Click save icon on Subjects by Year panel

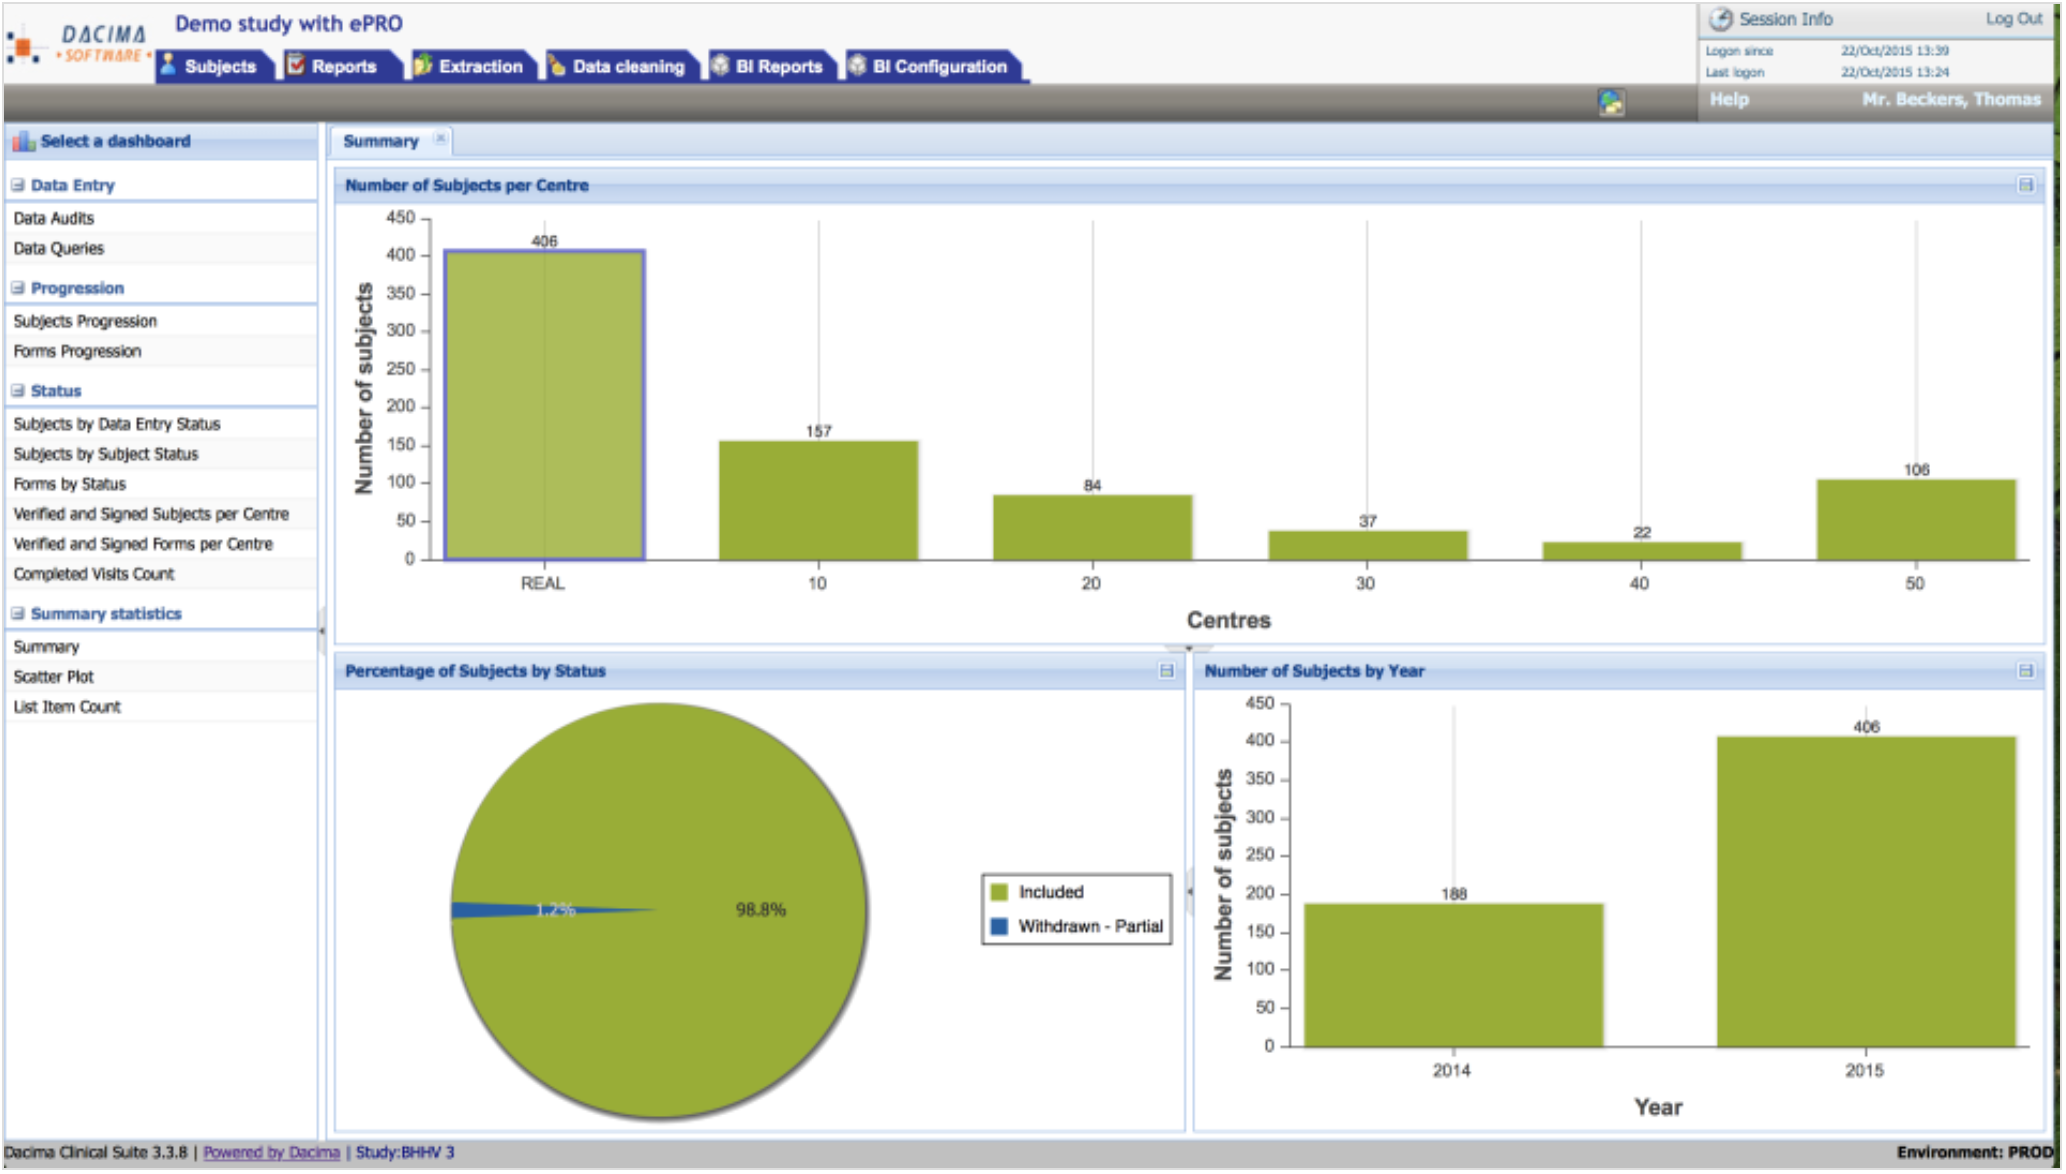pos(2025,671)
